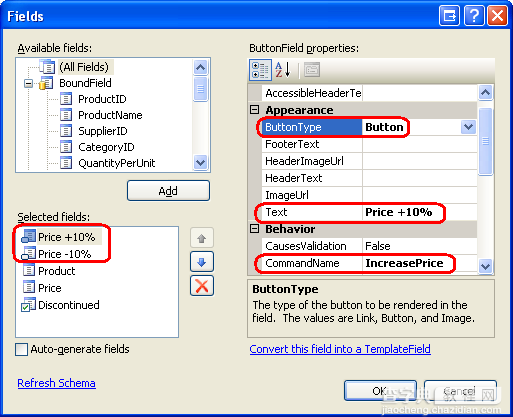
Task: Click property grid scrollbar up arrow
Action: (x=485, y=92)
